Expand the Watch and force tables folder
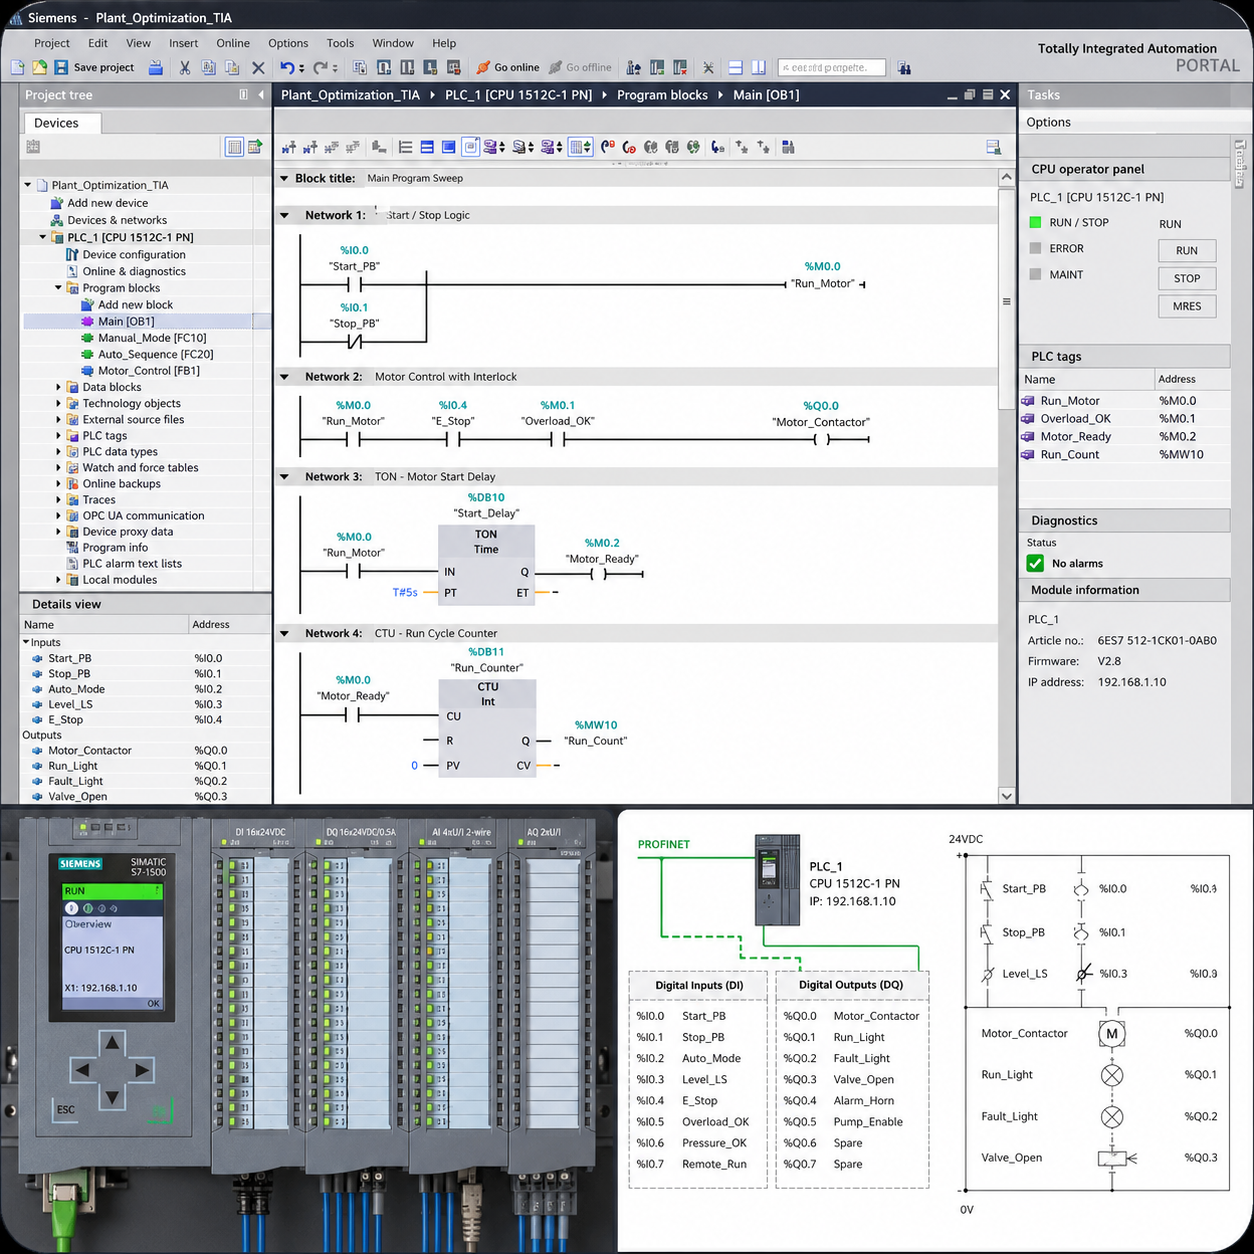This screenshot has height=1254, width=1254. click(x=58, y=467)
